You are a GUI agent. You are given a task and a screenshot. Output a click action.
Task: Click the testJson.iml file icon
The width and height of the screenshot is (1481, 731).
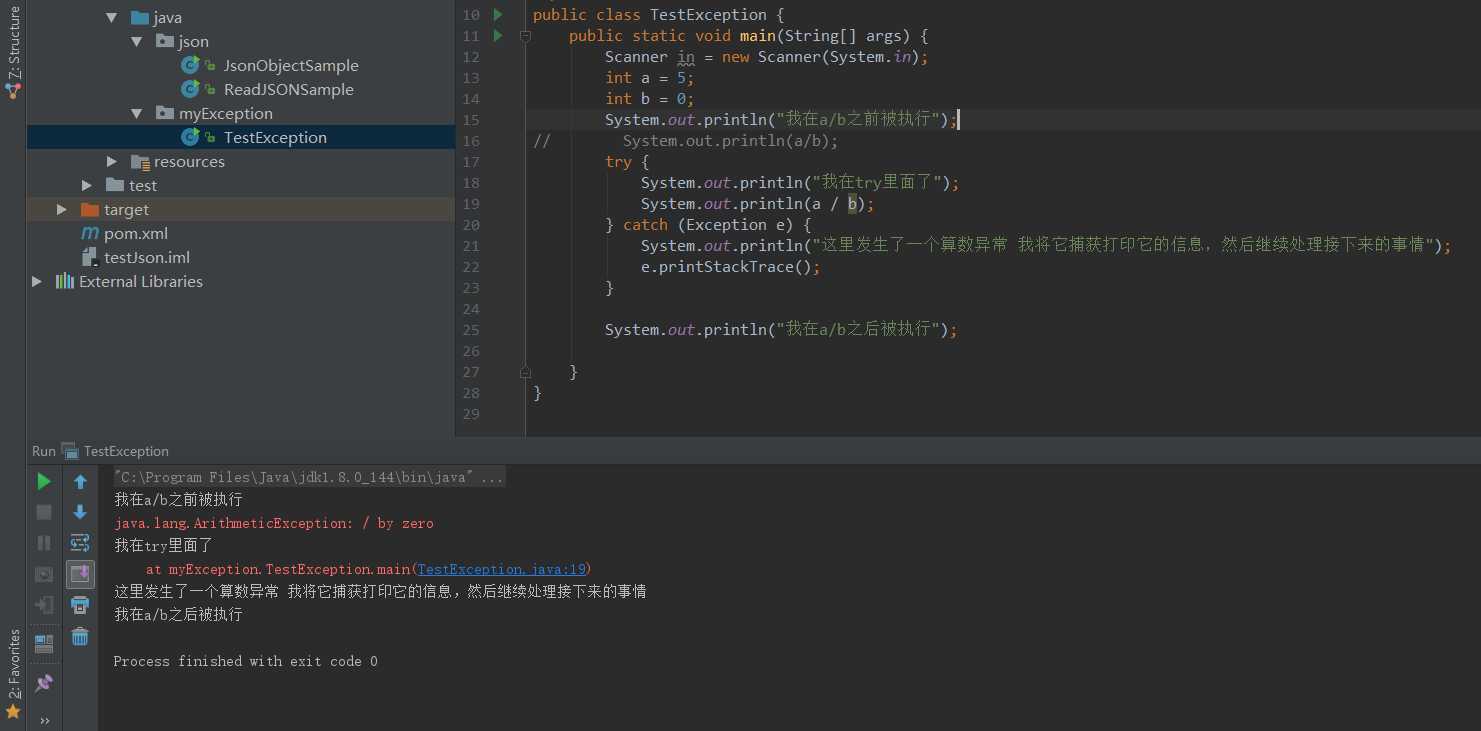coord(89,258)
